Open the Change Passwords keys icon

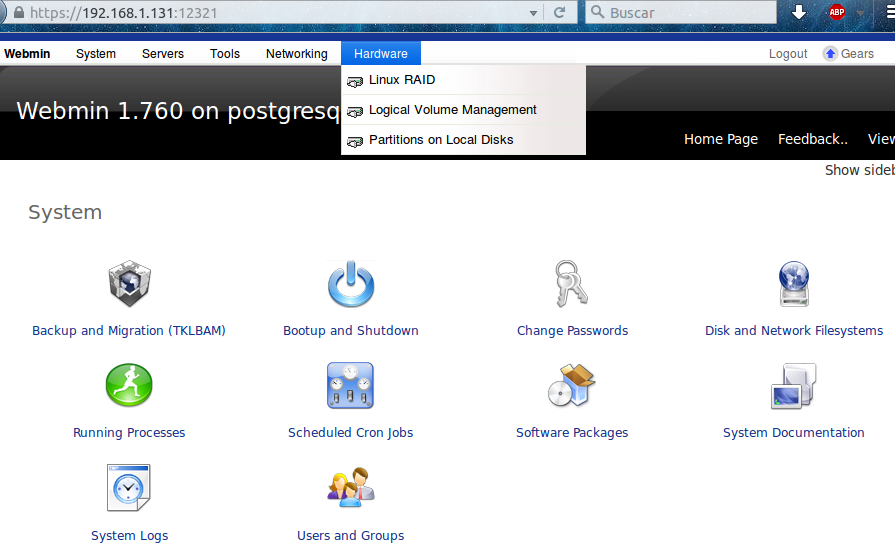(x=572, y=285)
